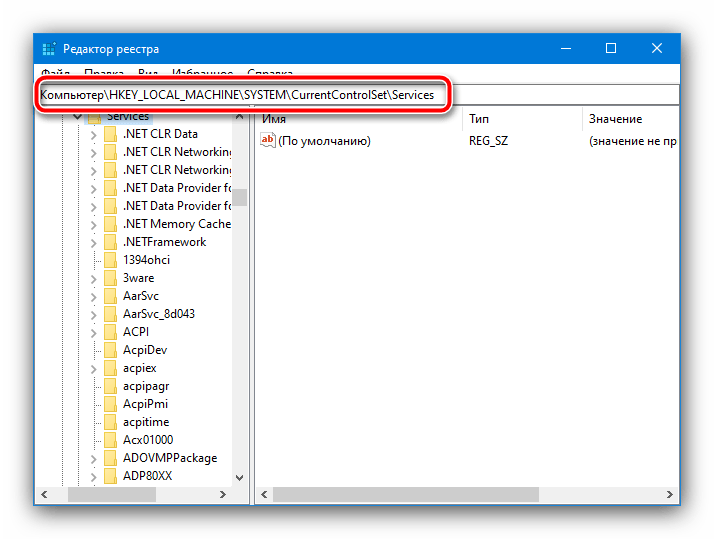The image size is (714, 539).
Task: Expand the acpiex key
Action: (x=93, y=369)
